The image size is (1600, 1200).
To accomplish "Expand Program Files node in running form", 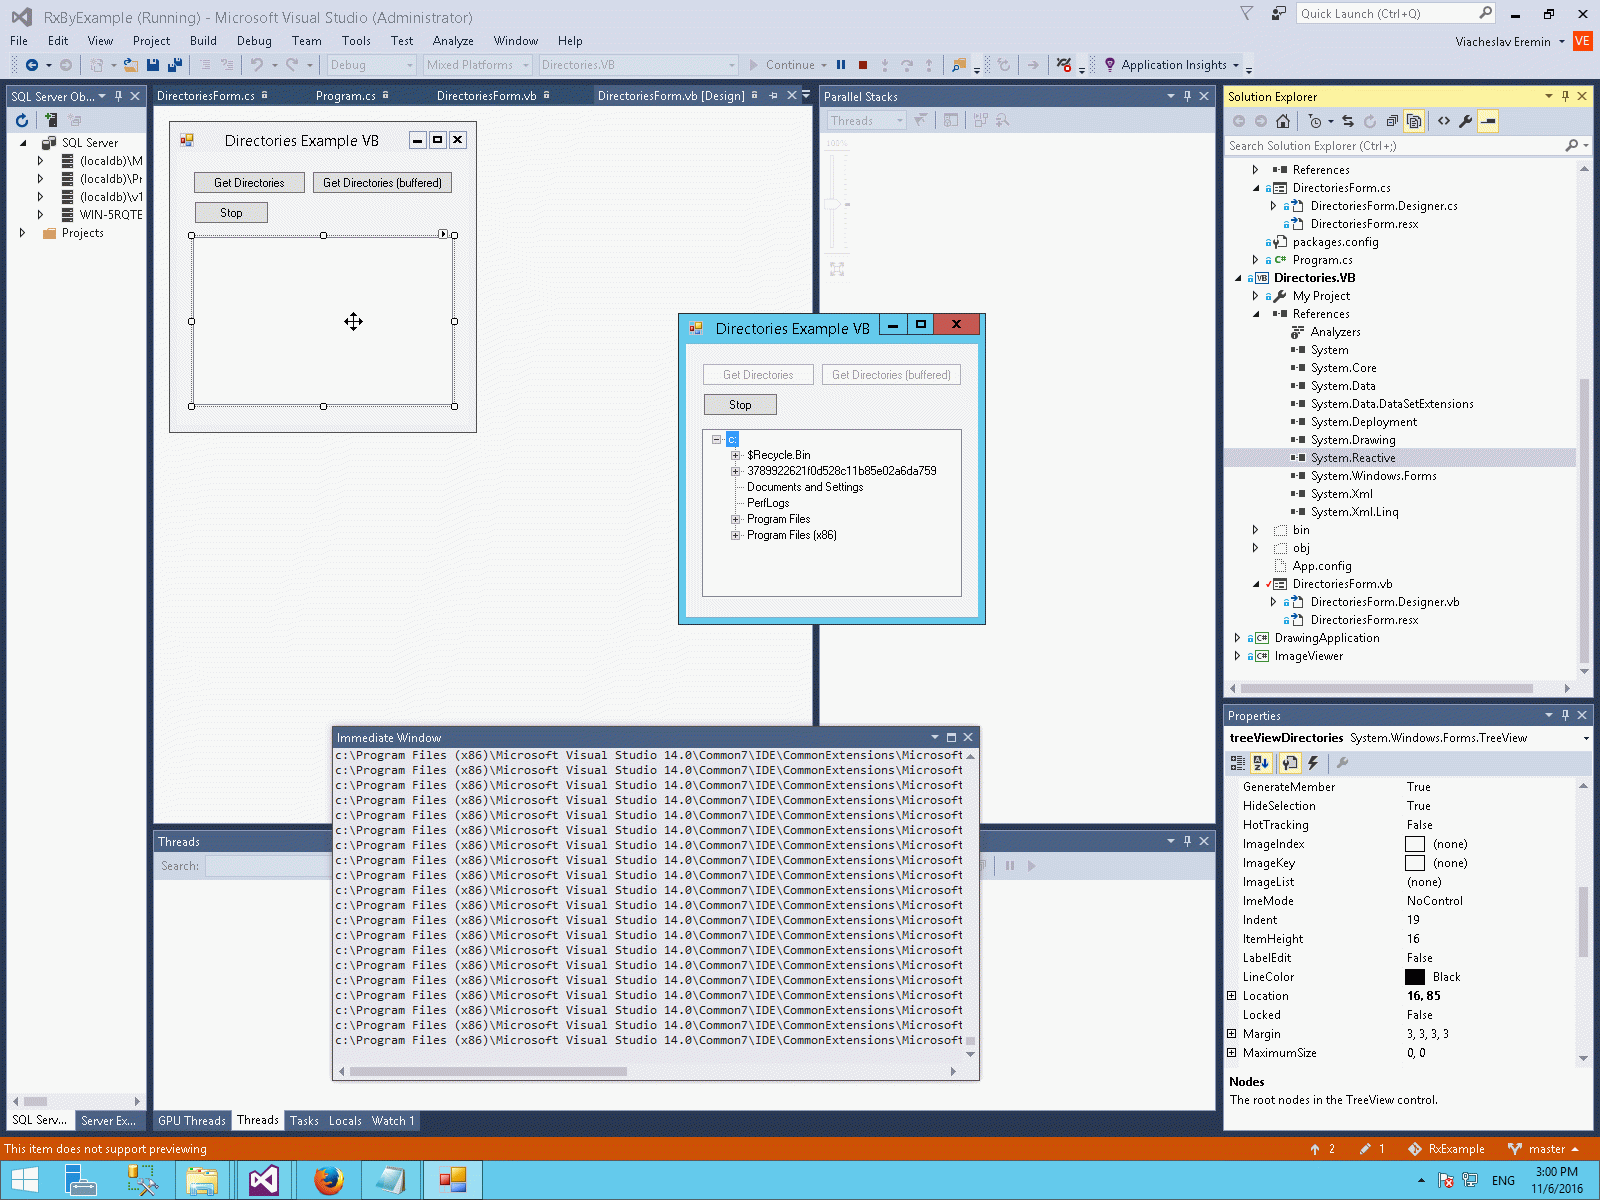I will 735,519.
